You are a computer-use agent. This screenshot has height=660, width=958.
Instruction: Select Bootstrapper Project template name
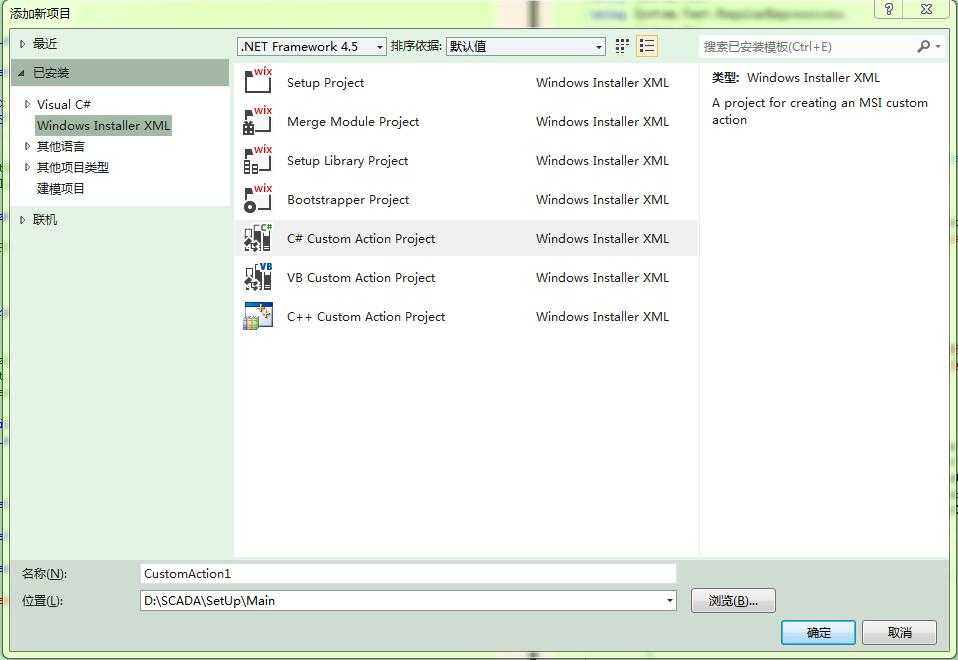(348, 200)
